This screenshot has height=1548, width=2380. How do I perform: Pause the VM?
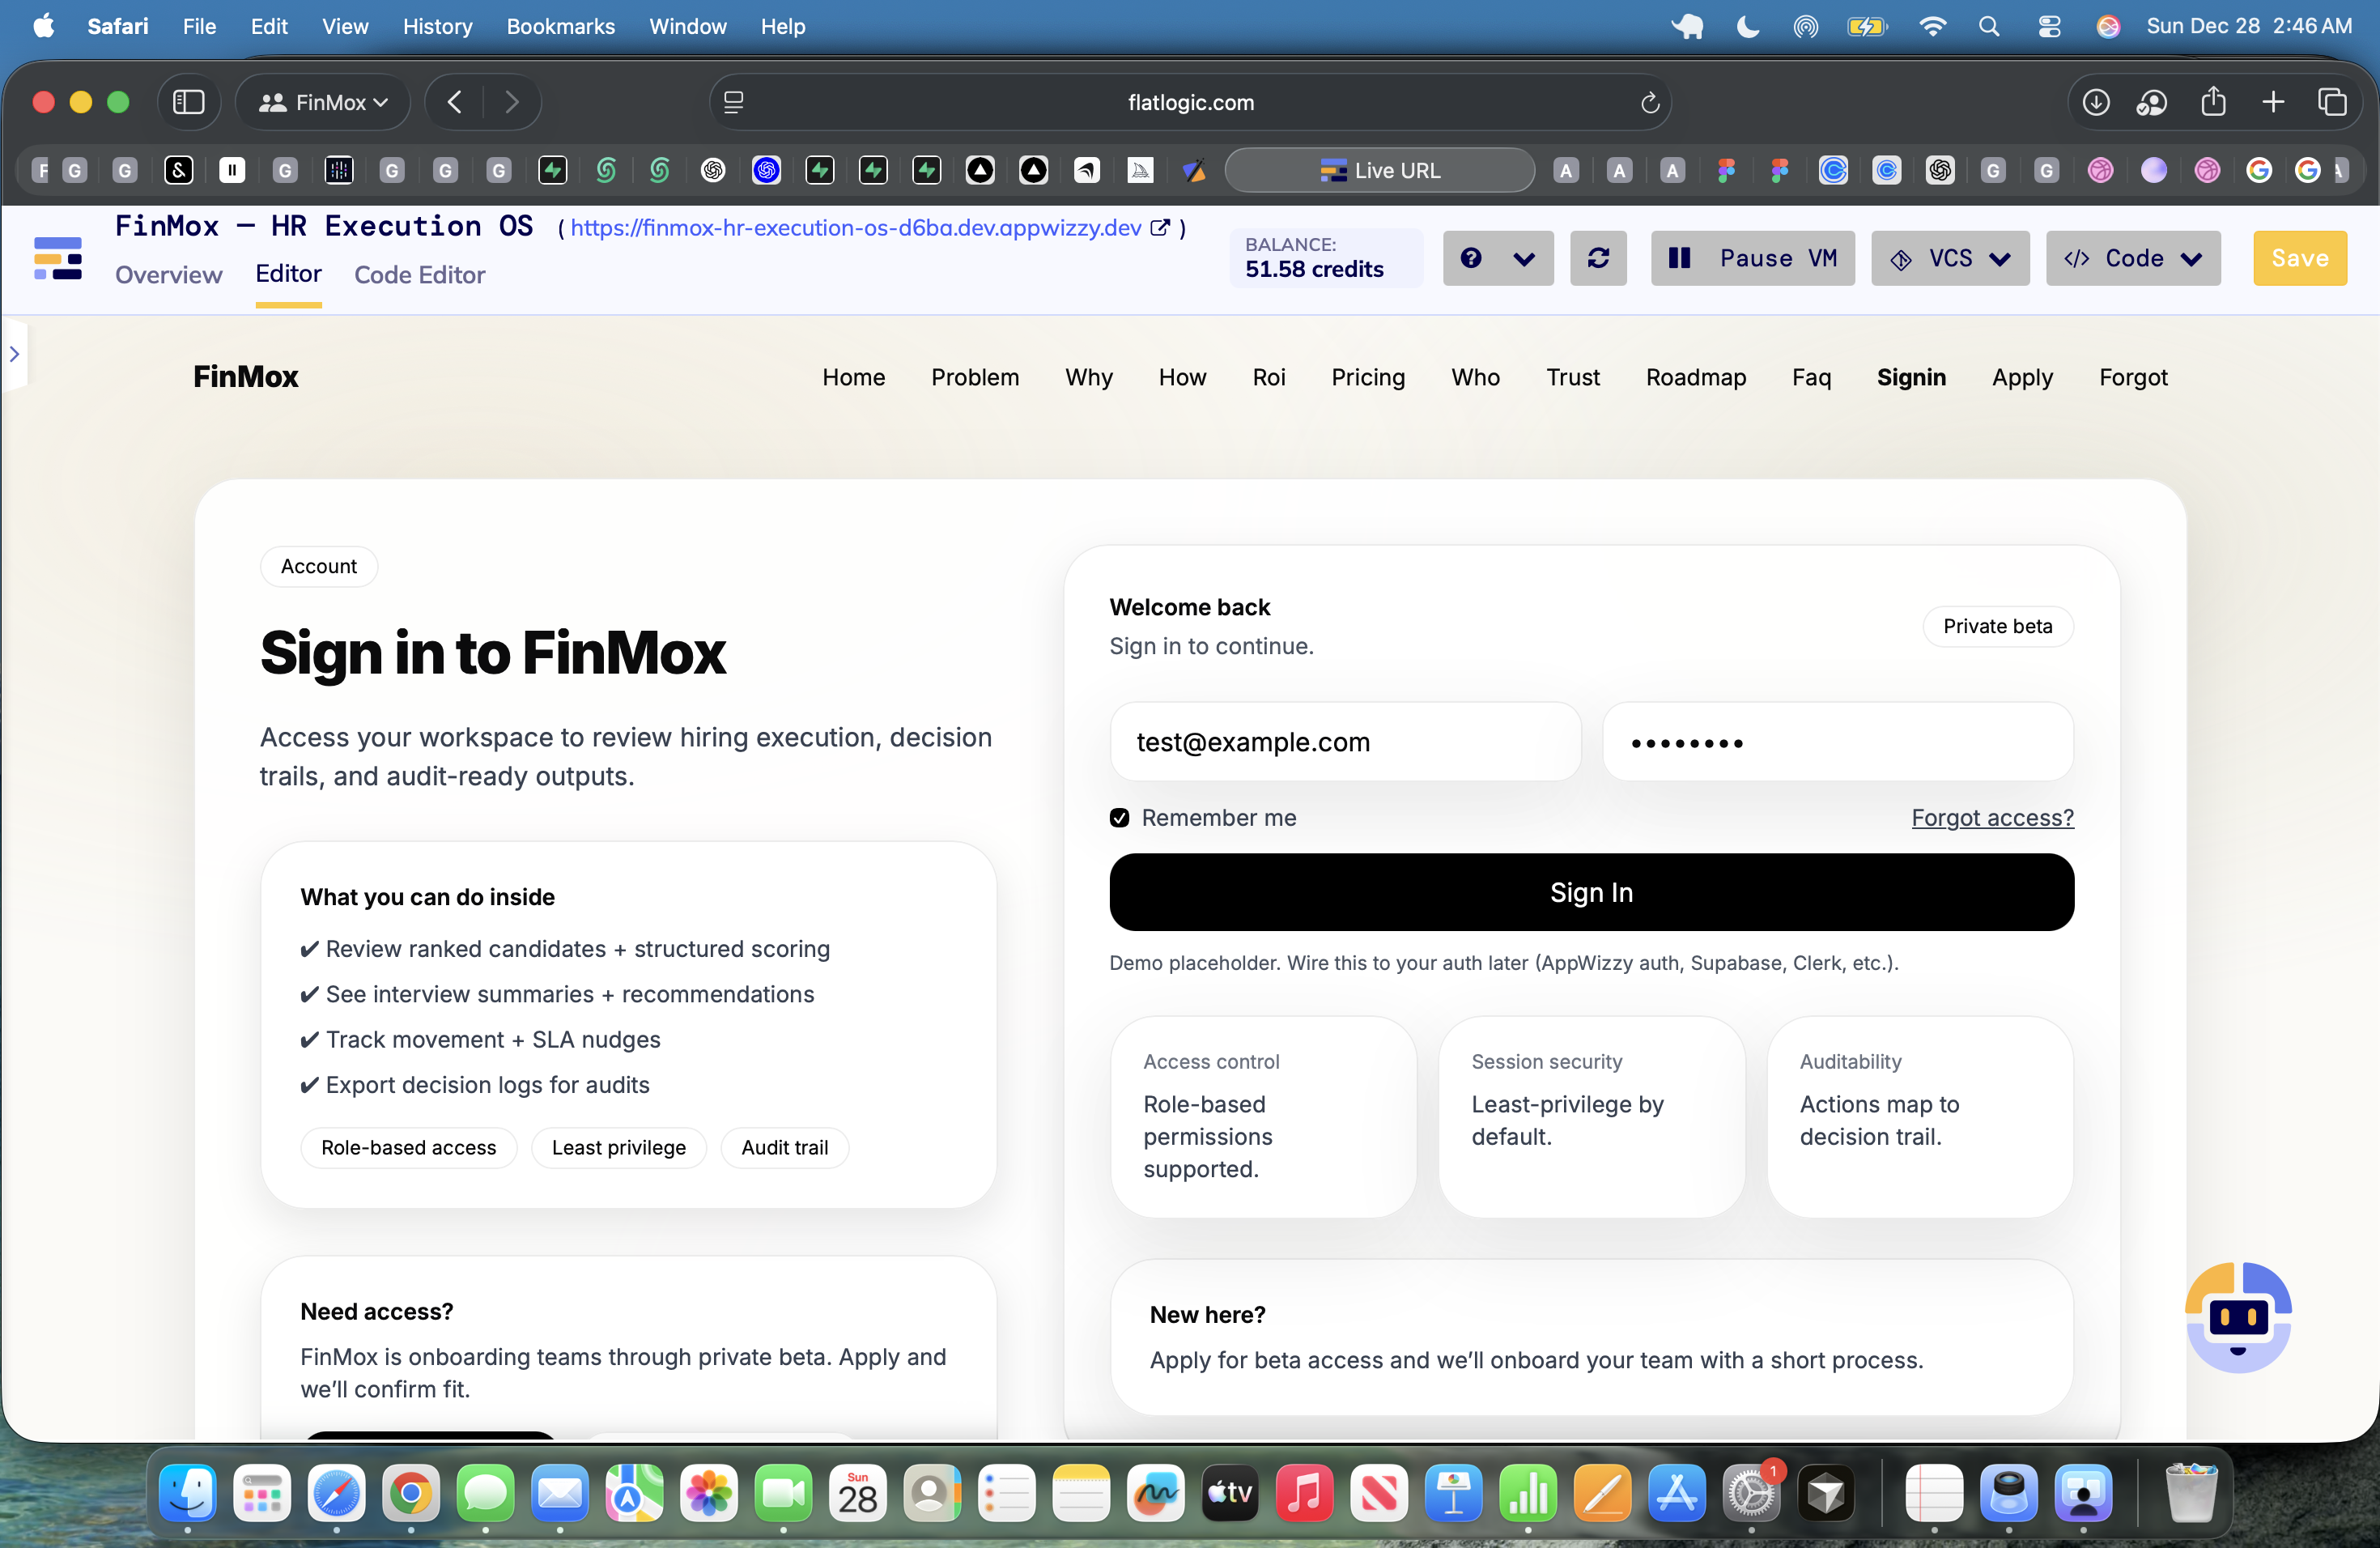click(x=1752, y=258)
